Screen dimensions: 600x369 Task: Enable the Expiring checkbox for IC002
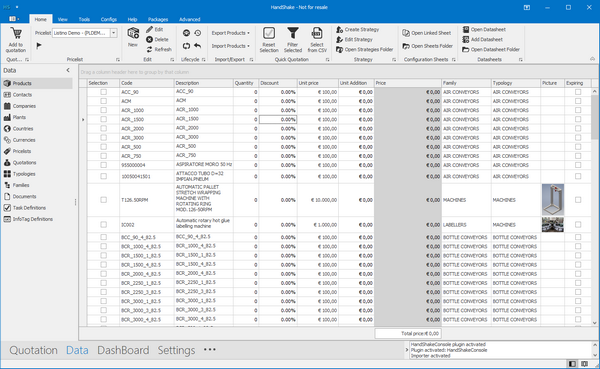pyautogui.click(x=578, y=225)
